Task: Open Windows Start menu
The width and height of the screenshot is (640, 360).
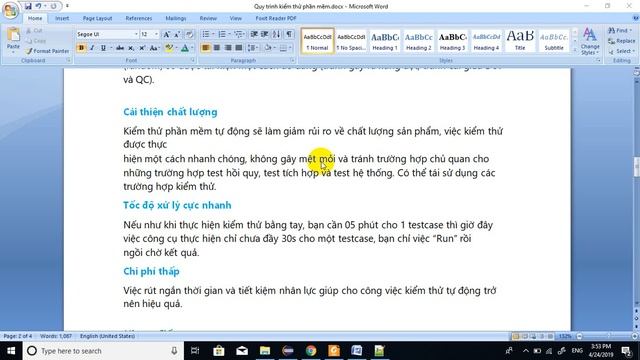Action: [x=11, y=351]
